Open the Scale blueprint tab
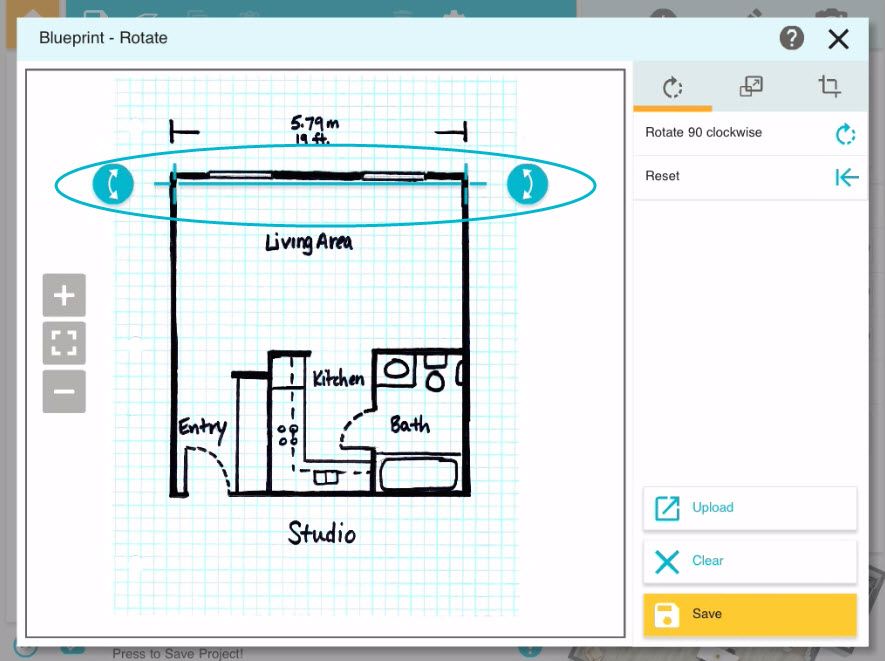 click(x=751, y=87)
